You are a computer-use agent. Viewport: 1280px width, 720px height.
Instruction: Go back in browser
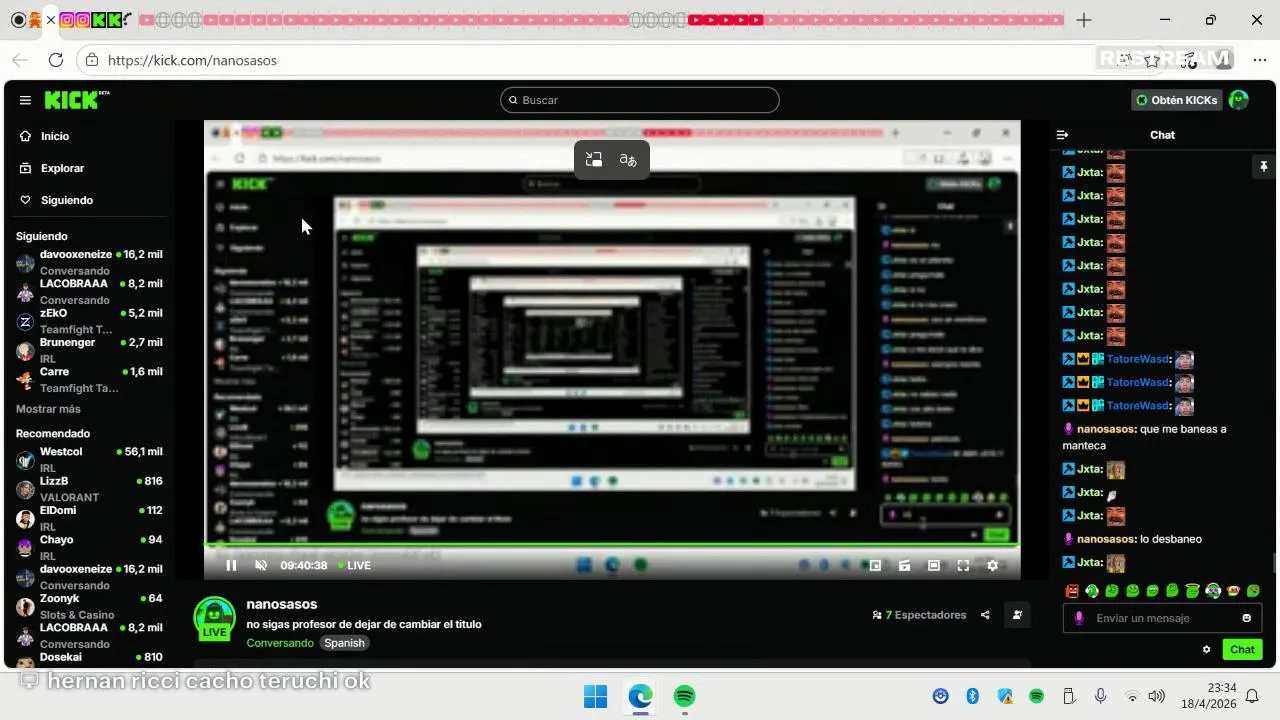click(20, 60)
